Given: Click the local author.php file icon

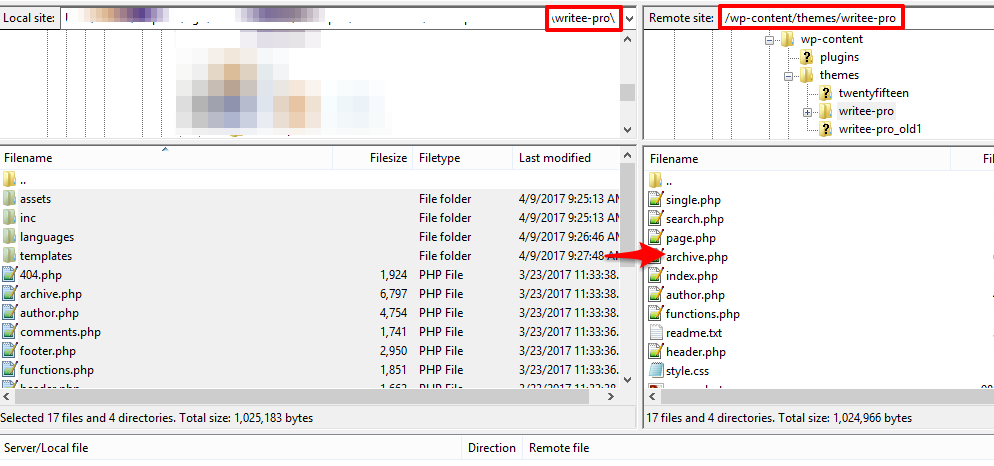Looking at the screenshot, I should pos(9,313).
